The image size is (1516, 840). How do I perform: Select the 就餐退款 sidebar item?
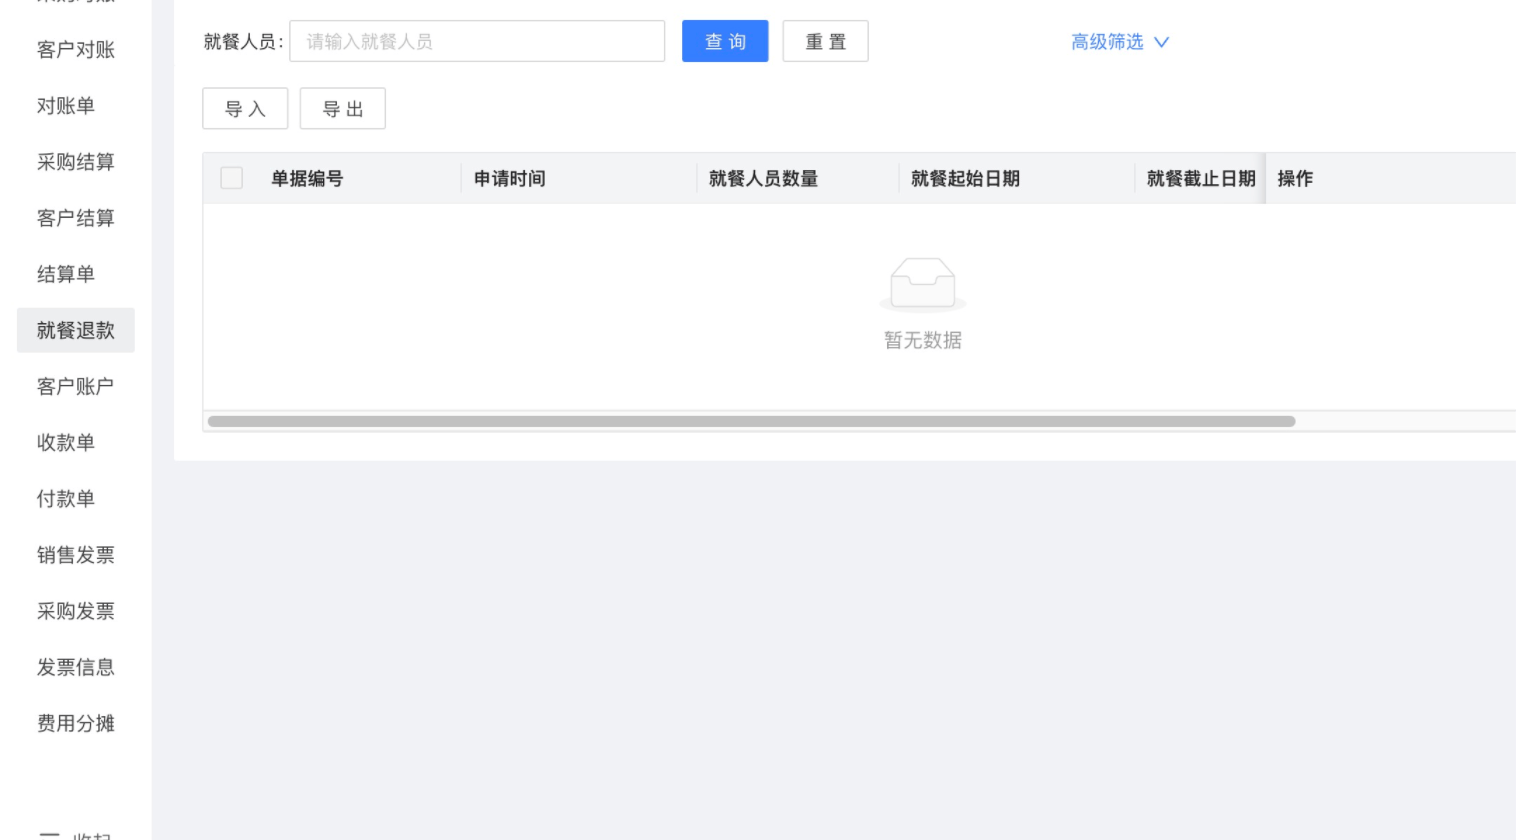click(x=76, y=330)
